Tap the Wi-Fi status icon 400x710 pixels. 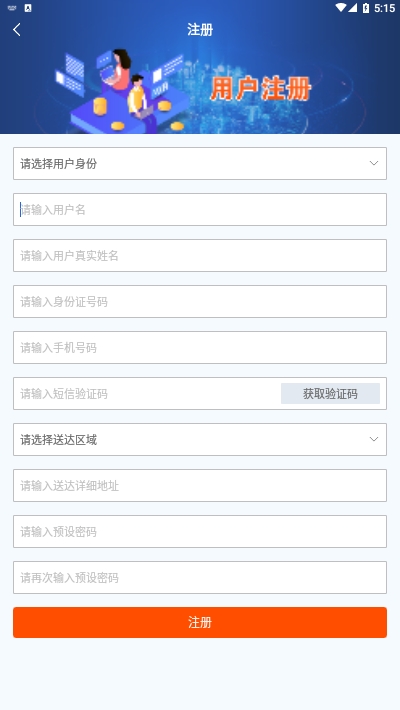(x=341, y=8)
